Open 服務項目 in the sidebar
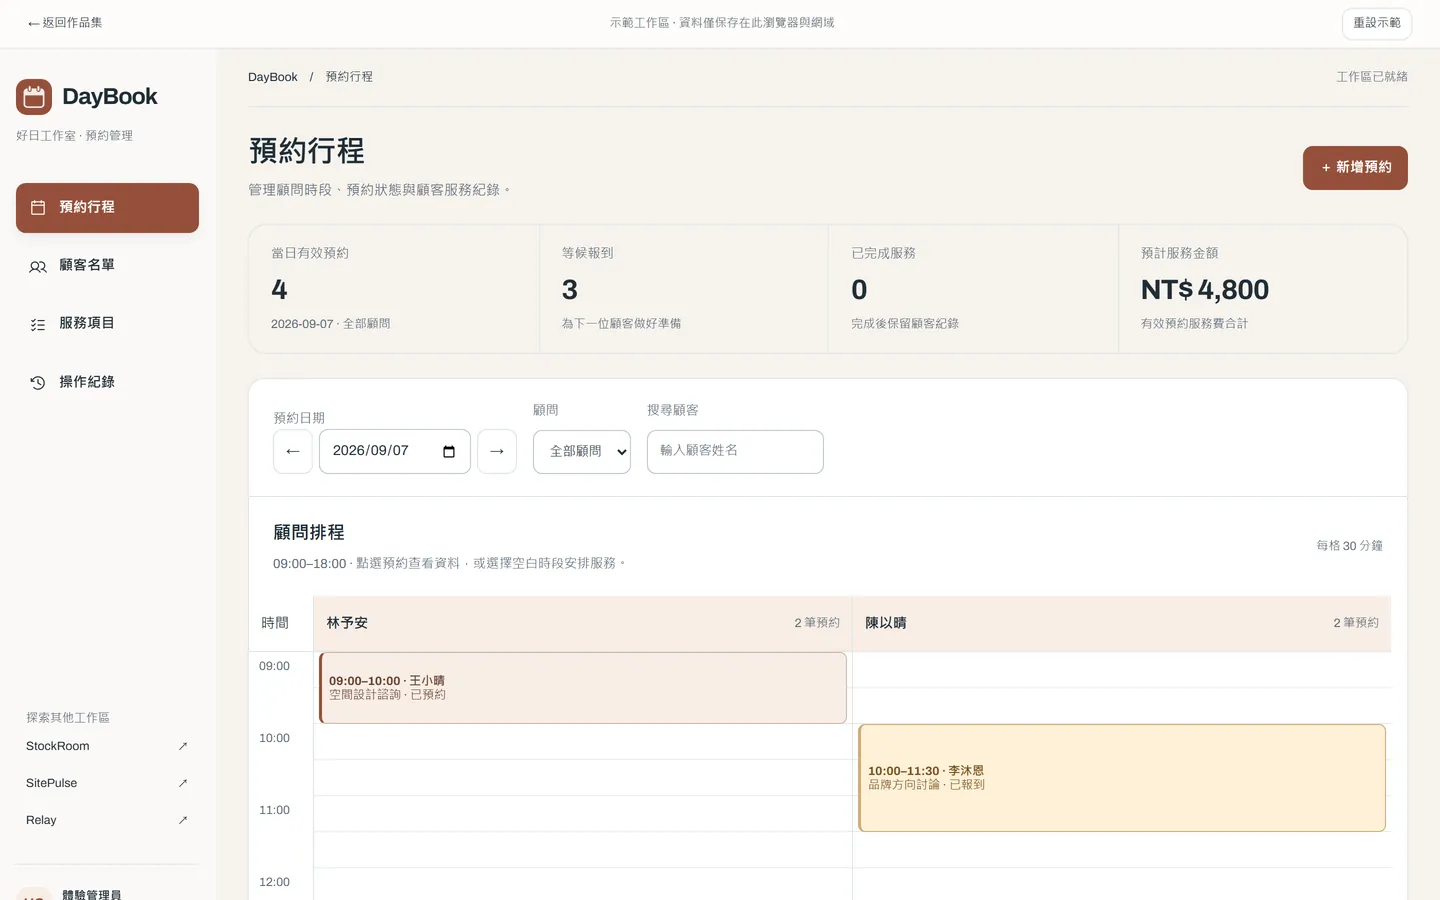 (107, 324)
